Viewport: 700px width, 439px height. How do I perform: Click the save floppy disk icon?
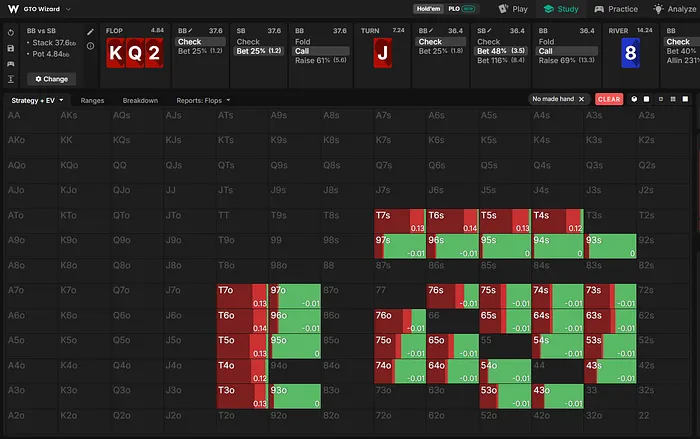click(11, 48)
